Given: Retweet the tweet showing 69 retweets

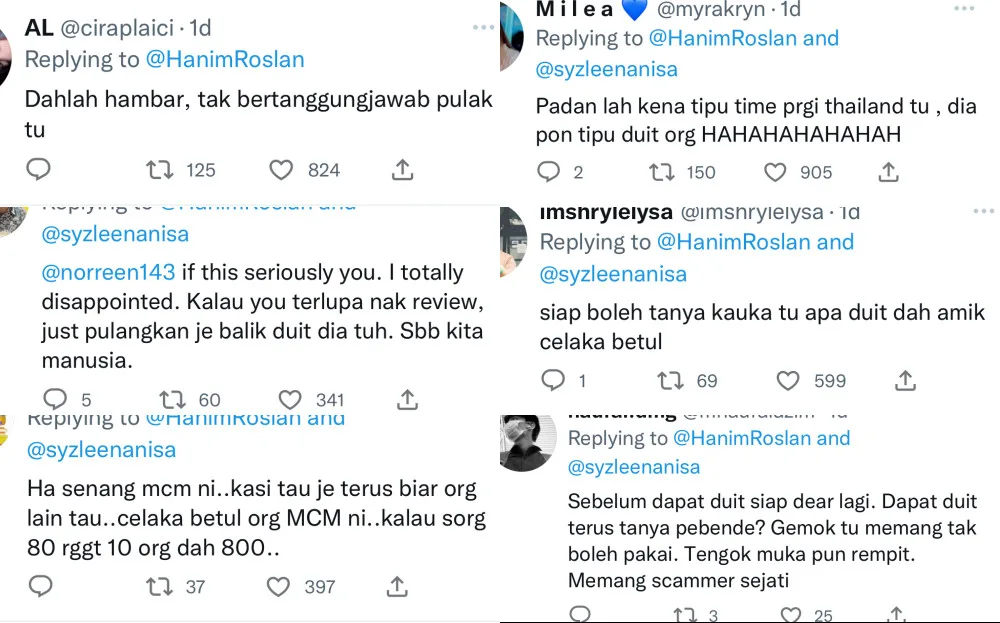Looking at the screenshot, I should 670,381.
